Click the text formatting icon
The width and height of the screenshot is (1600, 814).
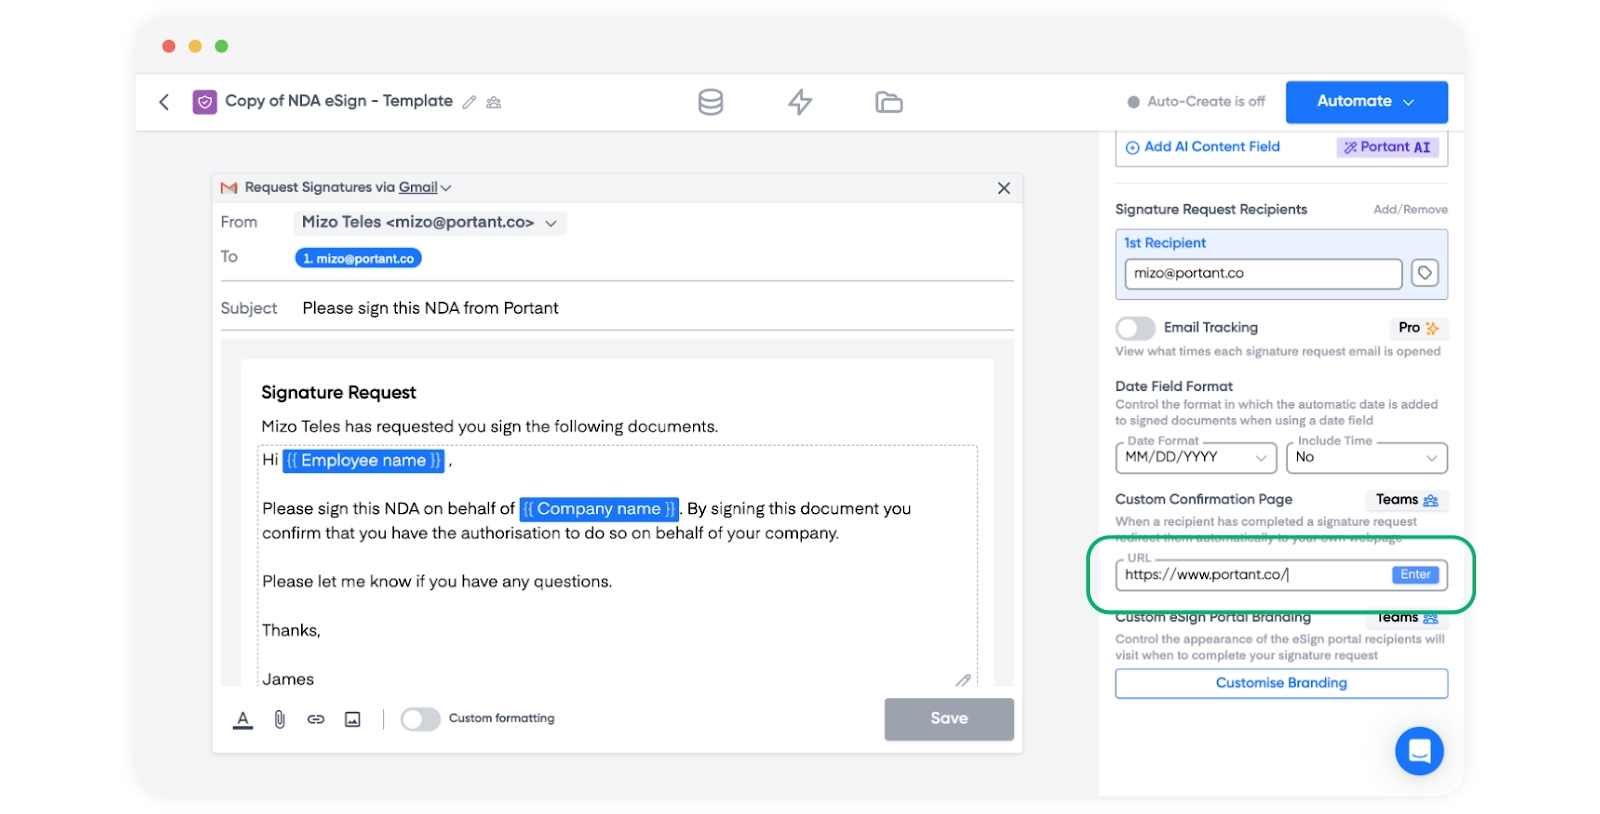point(243,719)
